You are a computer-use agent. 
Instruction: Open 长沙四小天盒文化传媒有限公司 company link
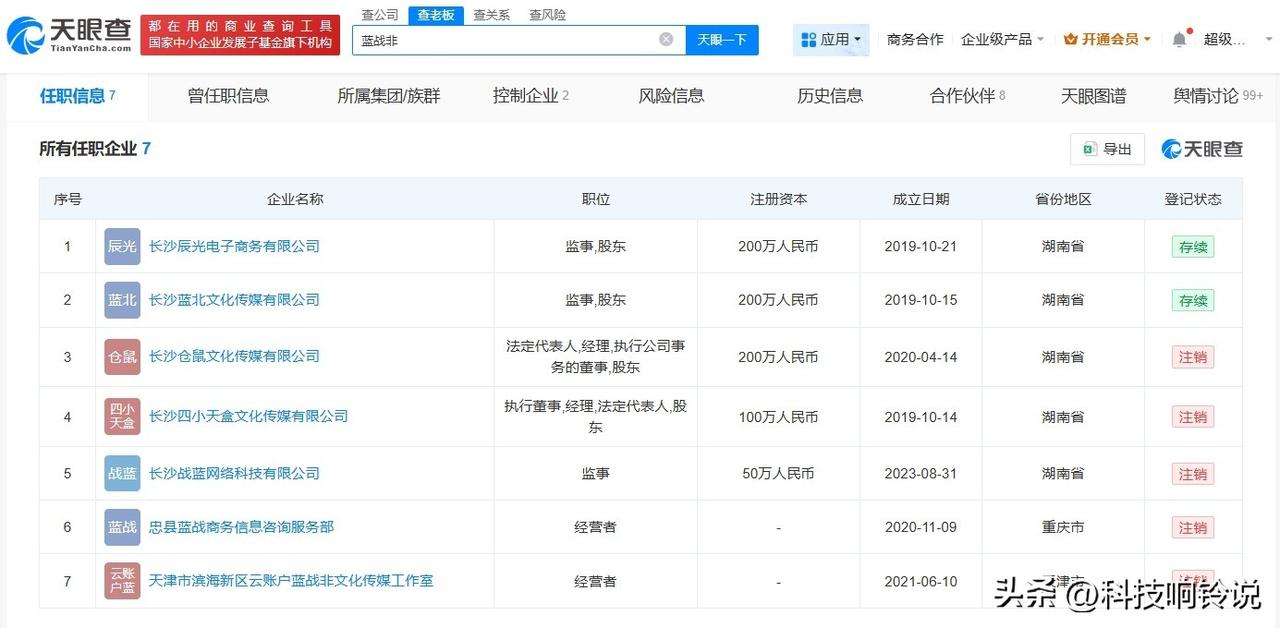point(248,416)
